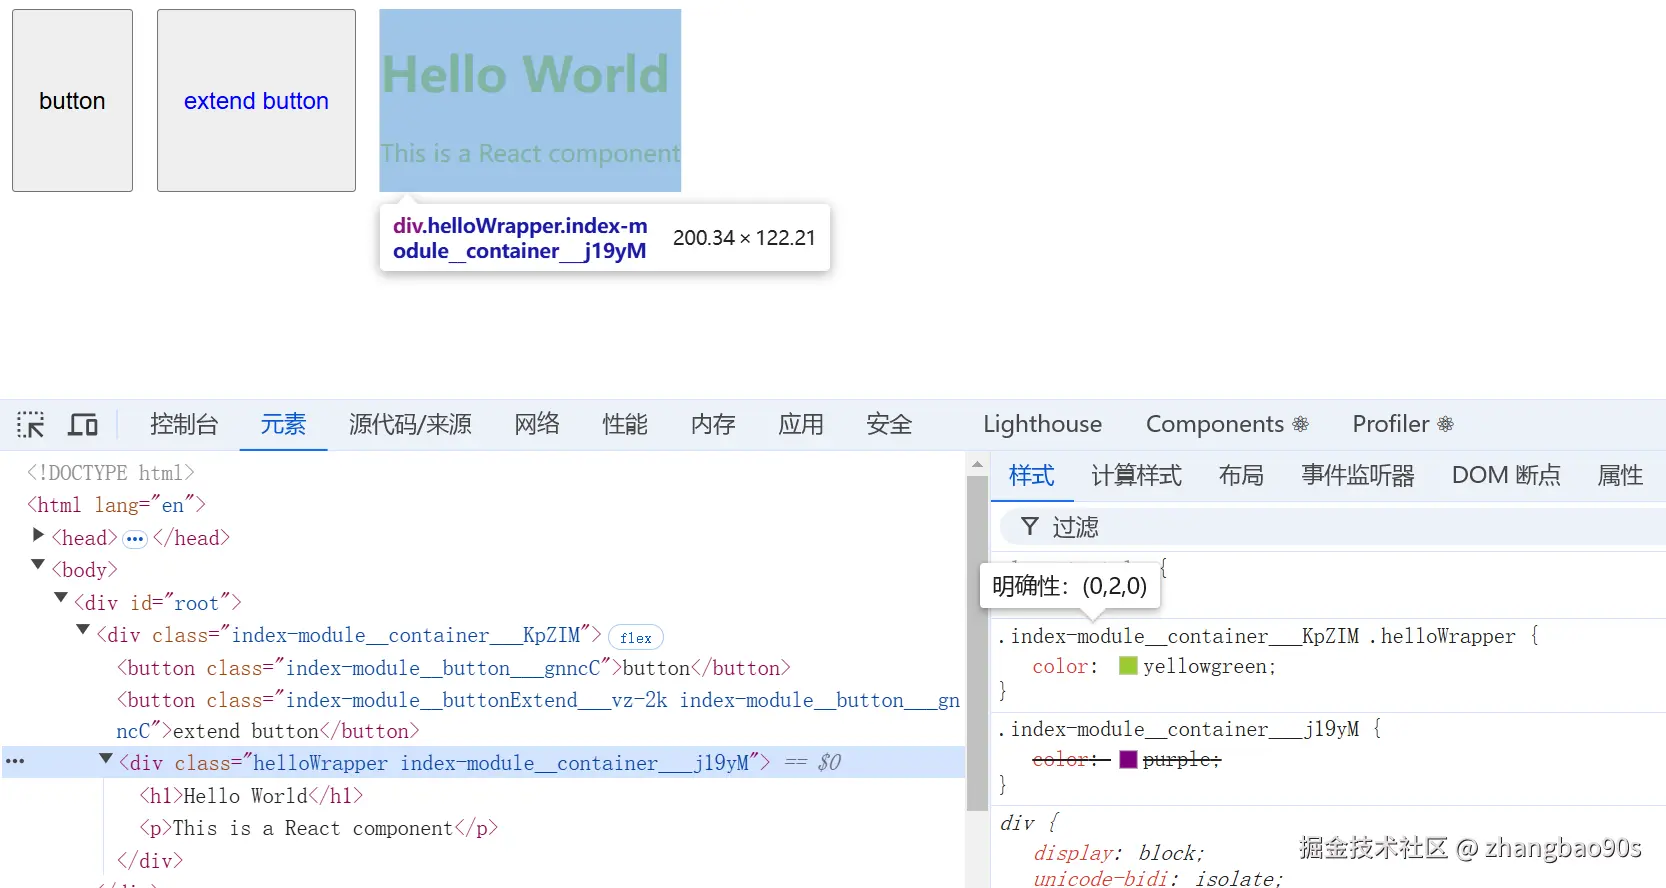1666x888 pixels.
Task: Select the p This is a React component line
Action: (x=318, y=828)
